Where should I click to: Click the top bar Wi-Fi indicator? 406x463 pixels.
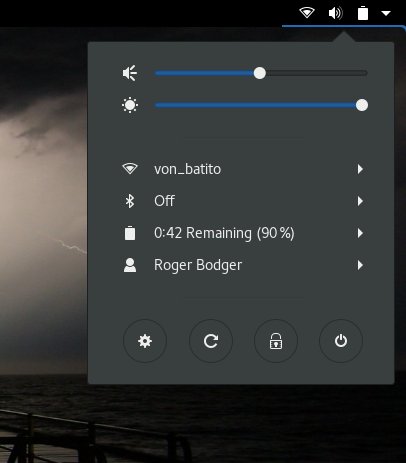tap(307, 13)
